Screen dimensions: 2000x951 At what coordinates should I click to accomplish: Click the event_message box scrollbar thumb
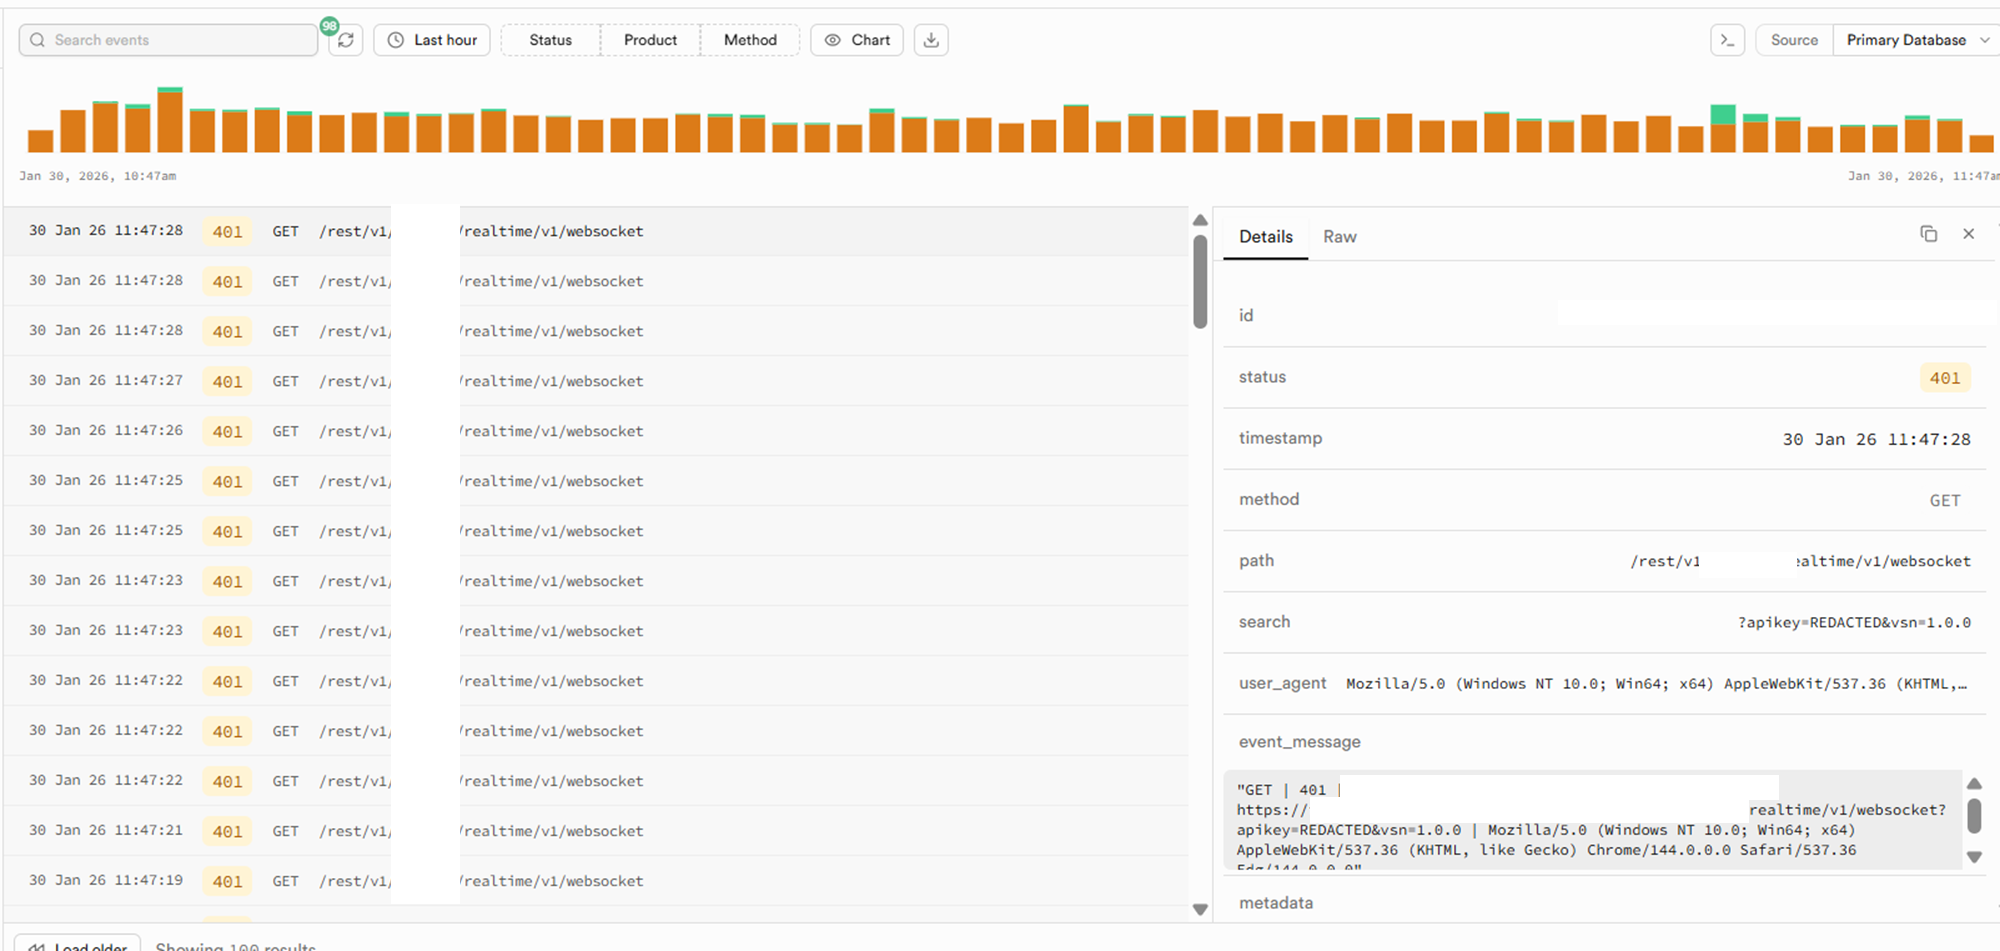[1974, 815]
